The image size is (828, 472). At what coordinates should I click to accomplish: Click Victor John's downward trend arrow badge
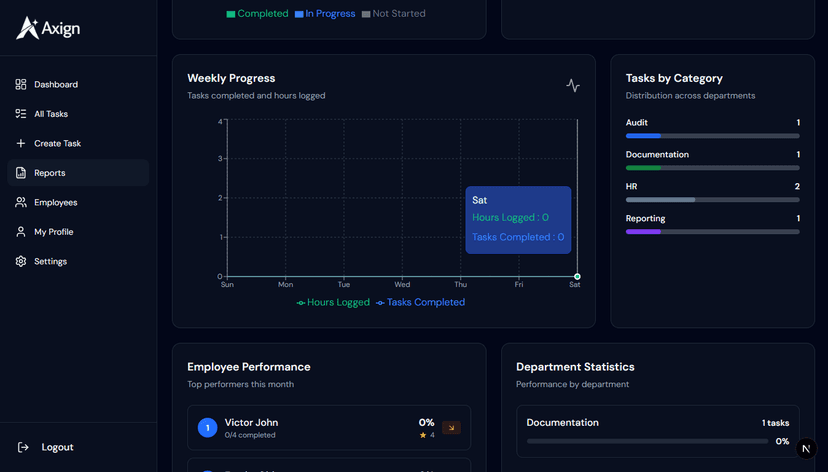tap(451, 428)
